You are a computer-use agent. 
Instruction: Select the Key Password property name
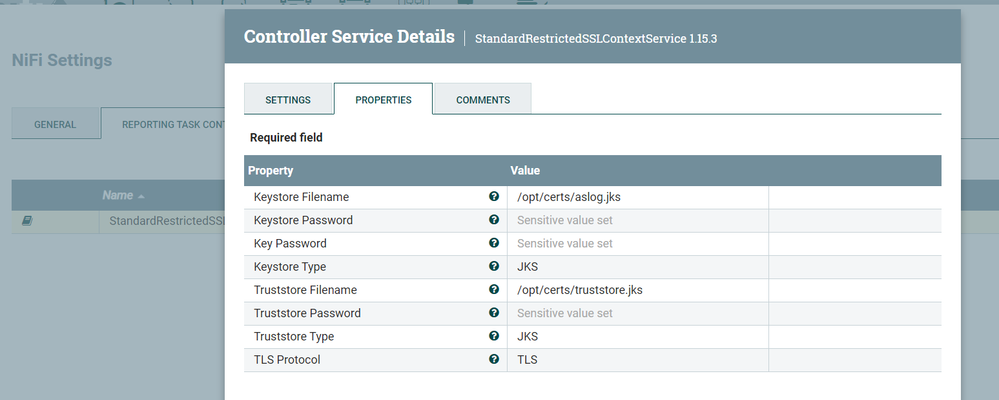click(x=290, y=243)
